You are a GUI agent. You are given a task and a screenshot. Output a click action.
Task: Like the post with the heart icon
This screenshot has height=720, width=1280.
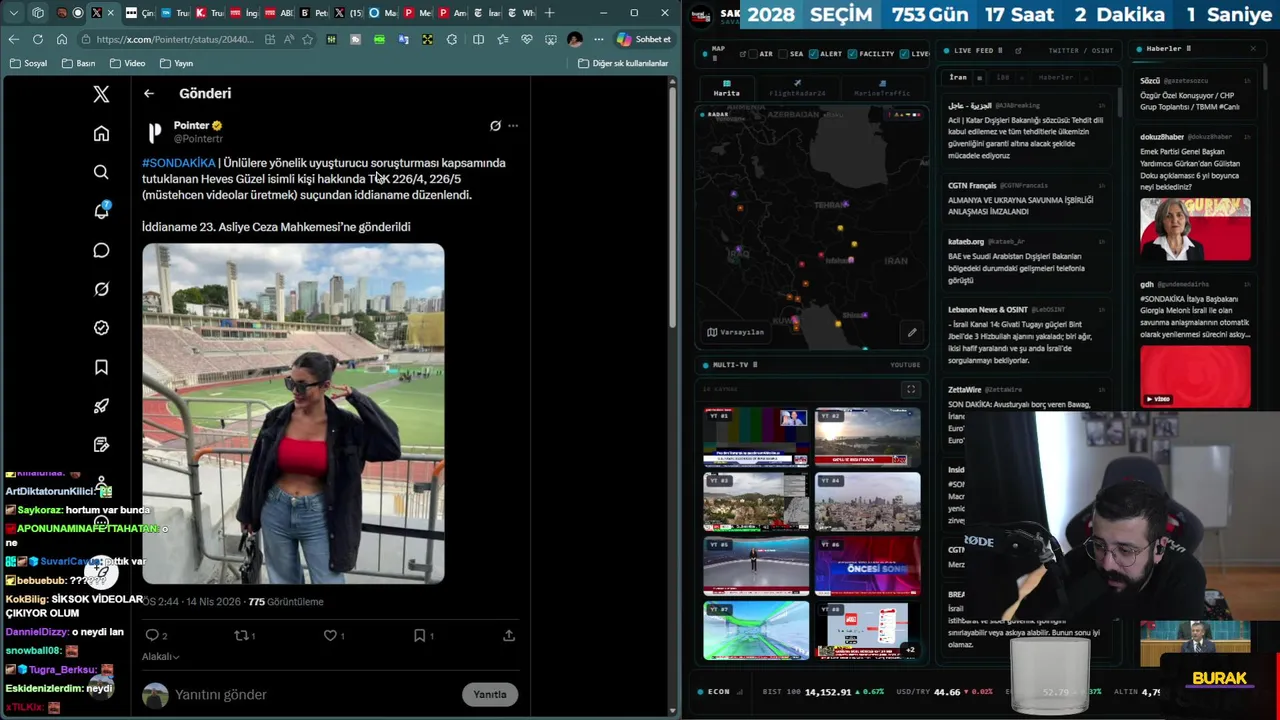point(329,635)
